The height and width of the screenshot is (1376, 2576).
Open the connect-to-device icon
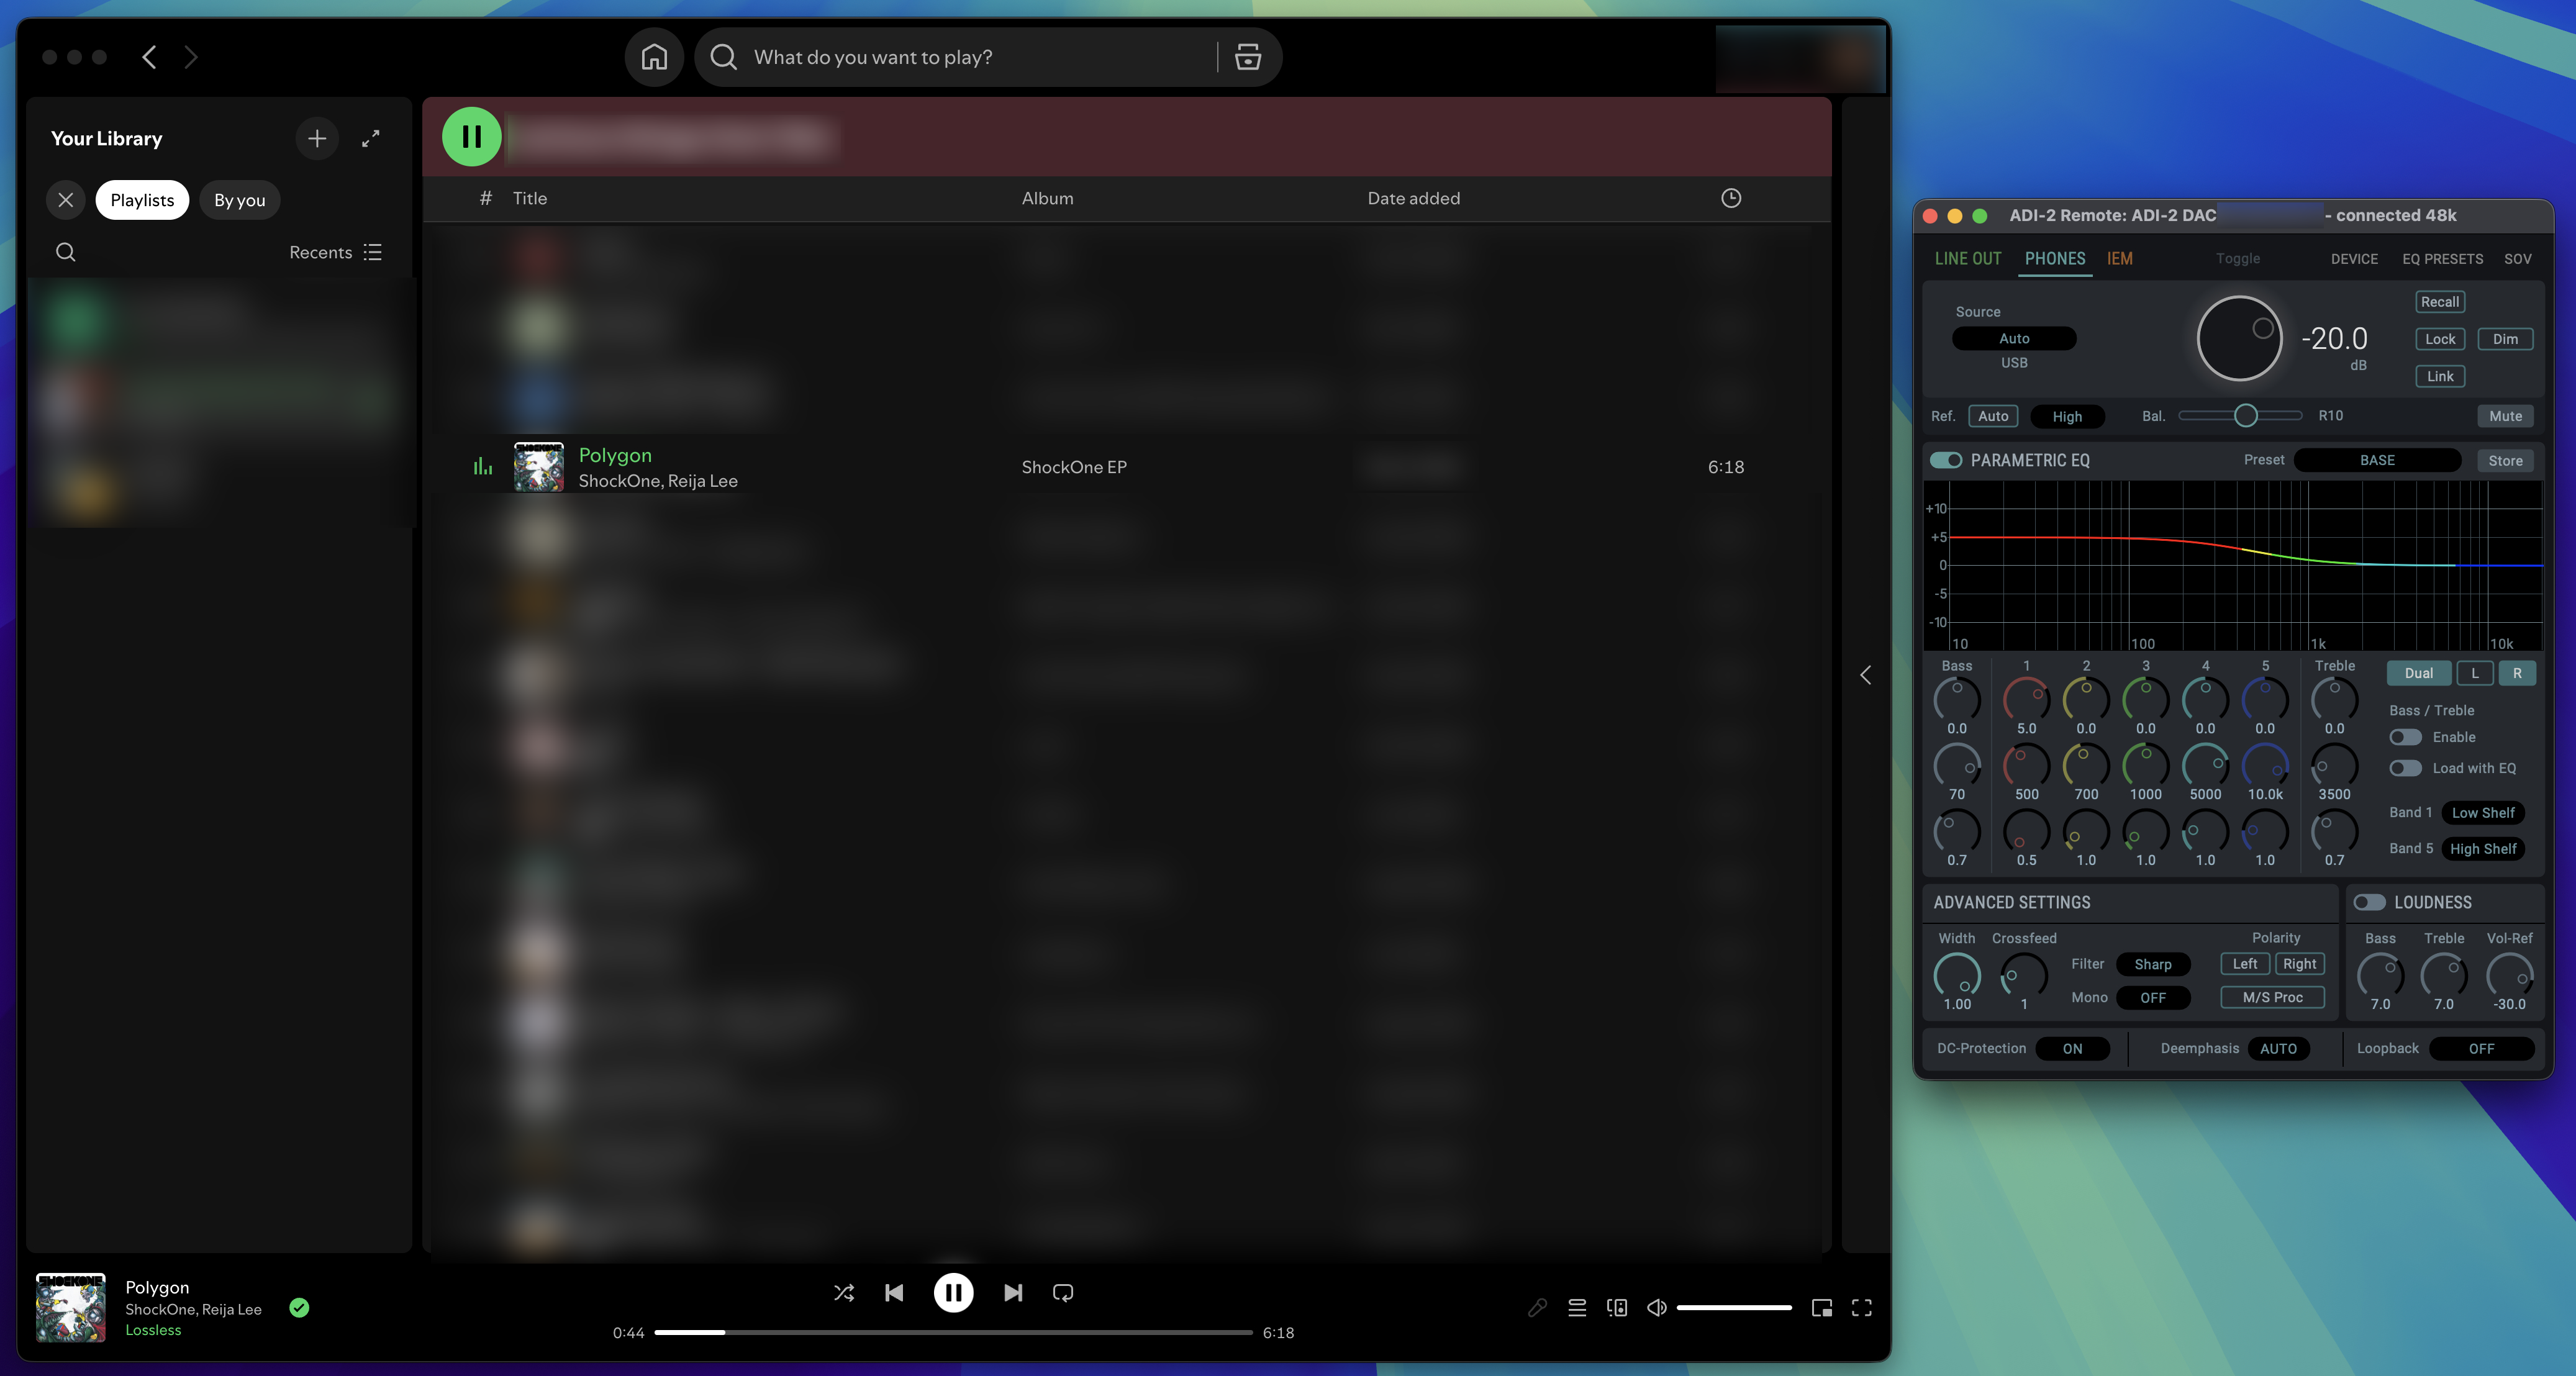(1616, 1308)
